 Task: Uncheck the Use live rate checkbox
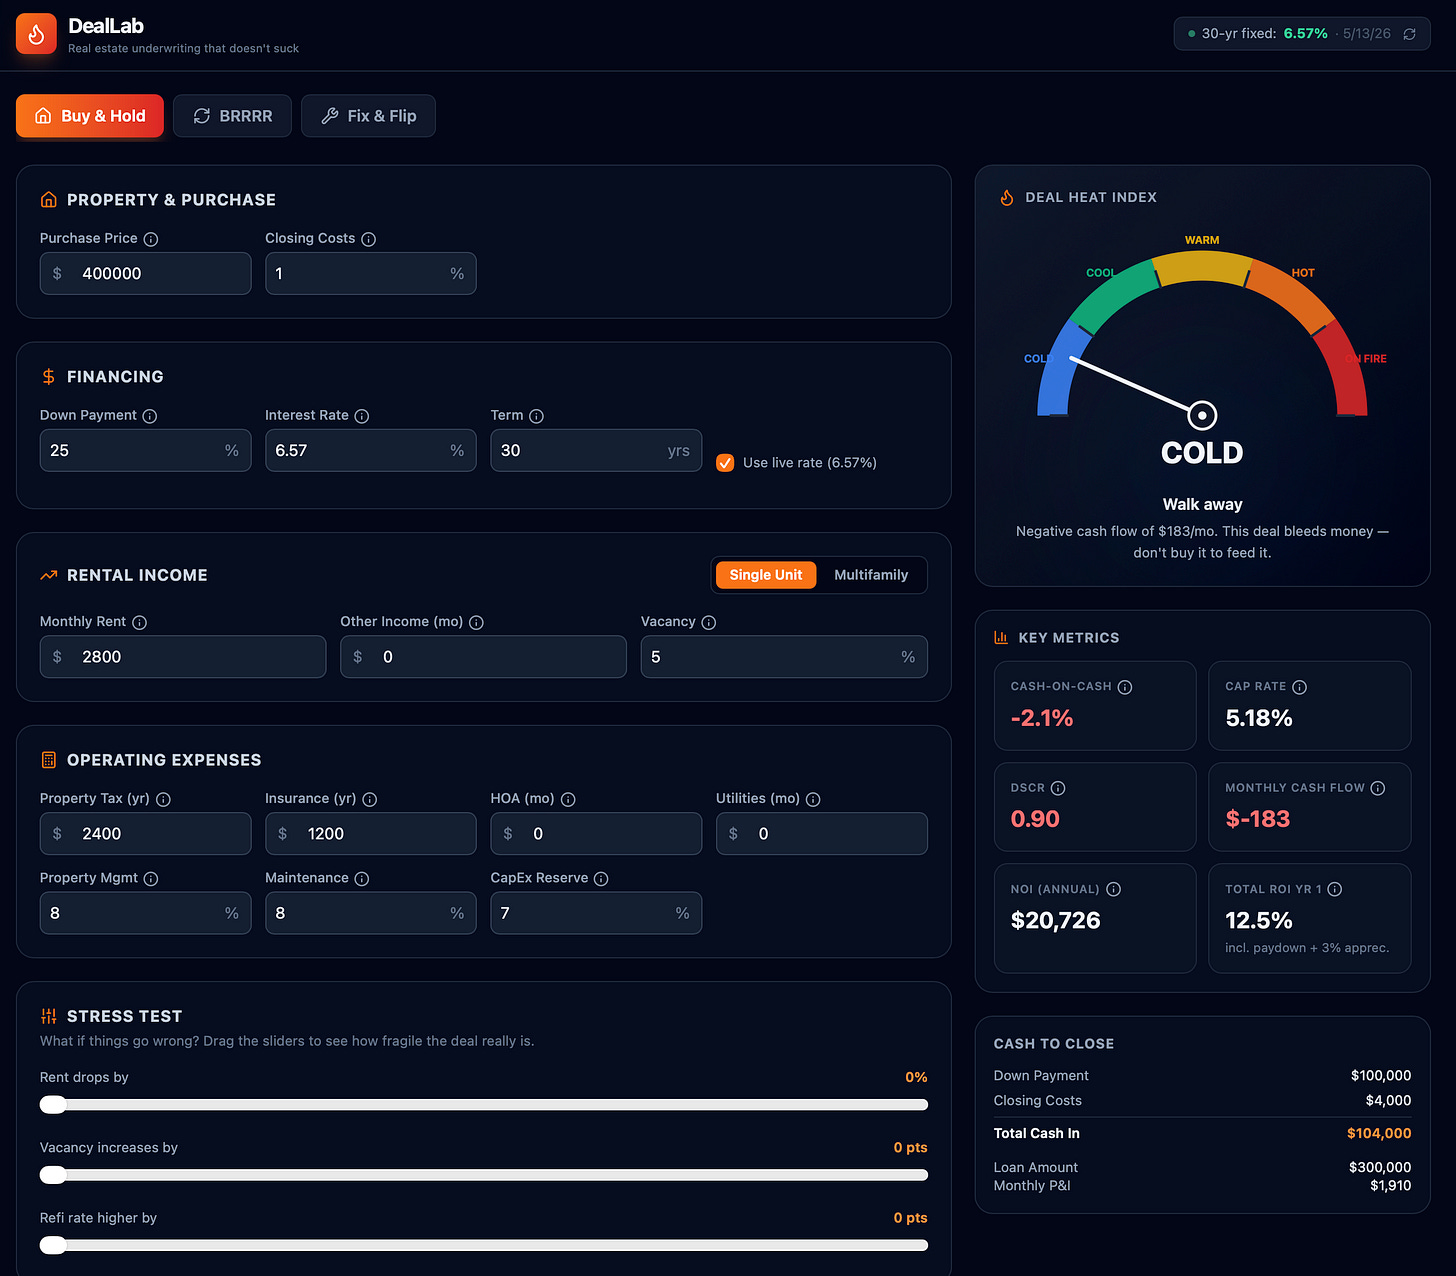[x=725, y=463]
